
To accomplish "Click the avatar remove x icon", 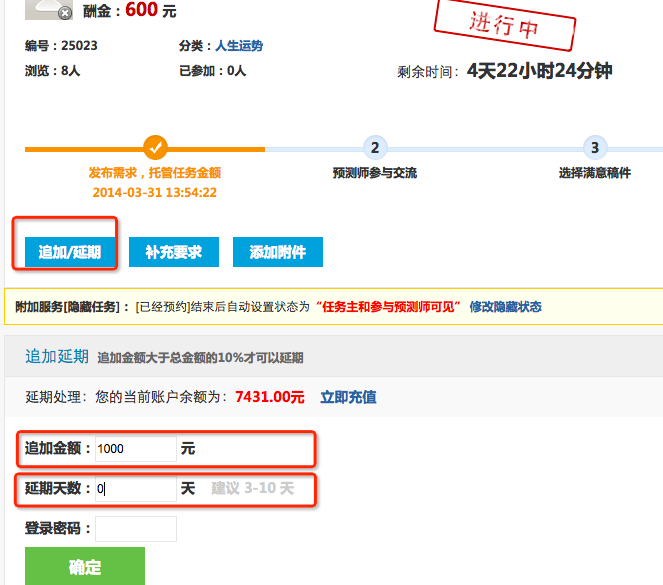I will point(65,14).
